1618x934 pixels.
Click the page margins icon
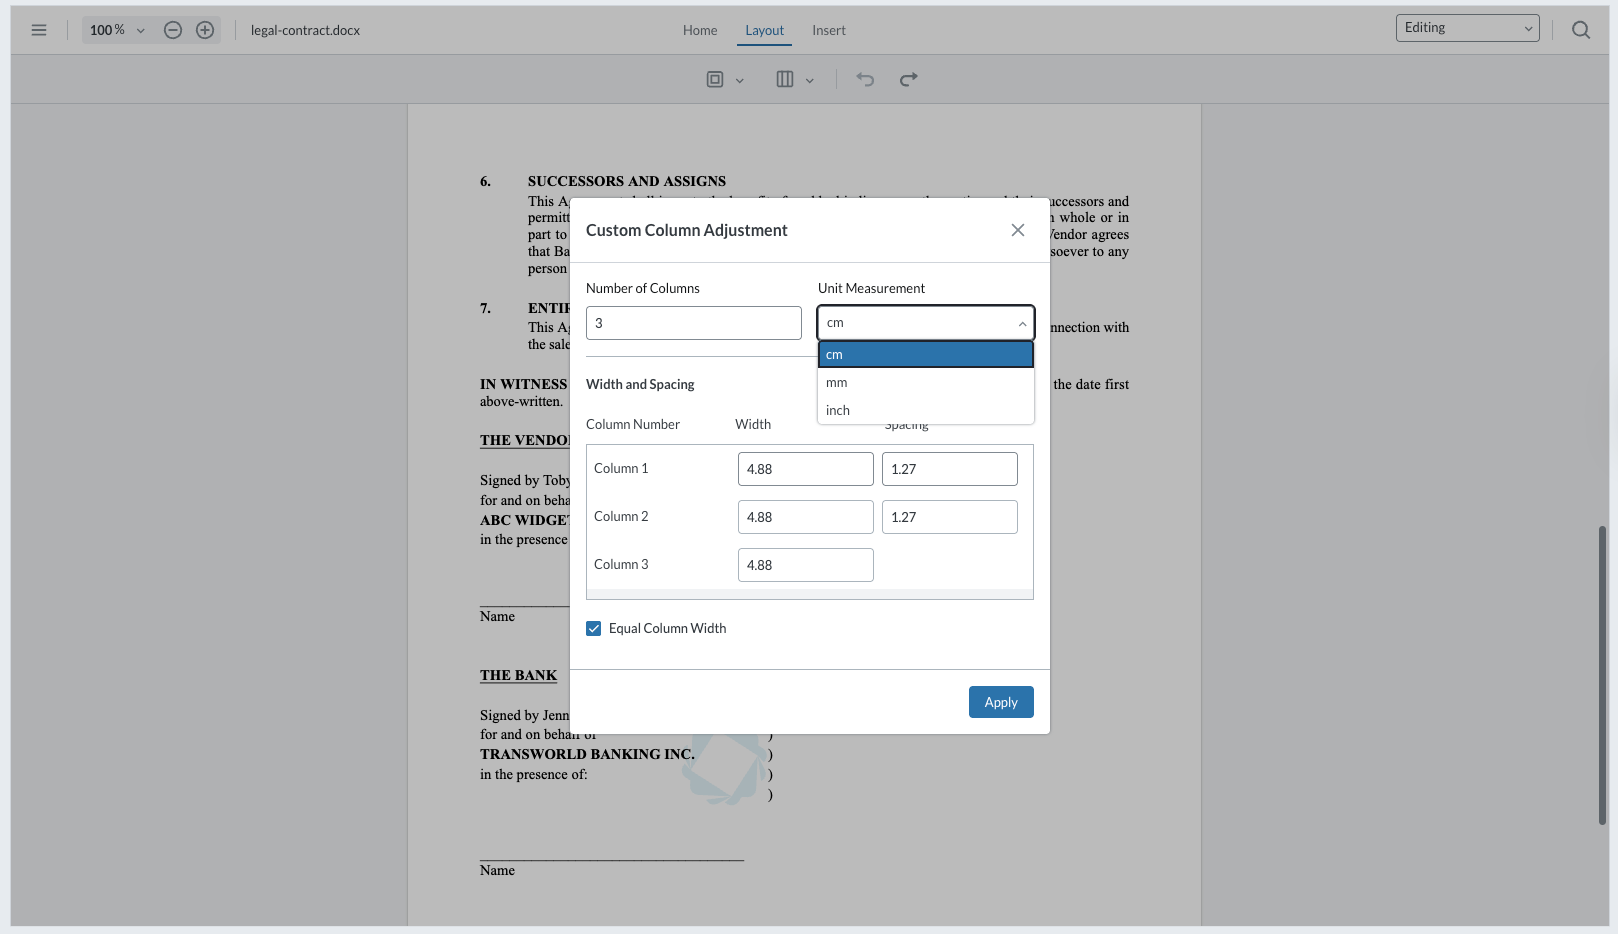715,79
